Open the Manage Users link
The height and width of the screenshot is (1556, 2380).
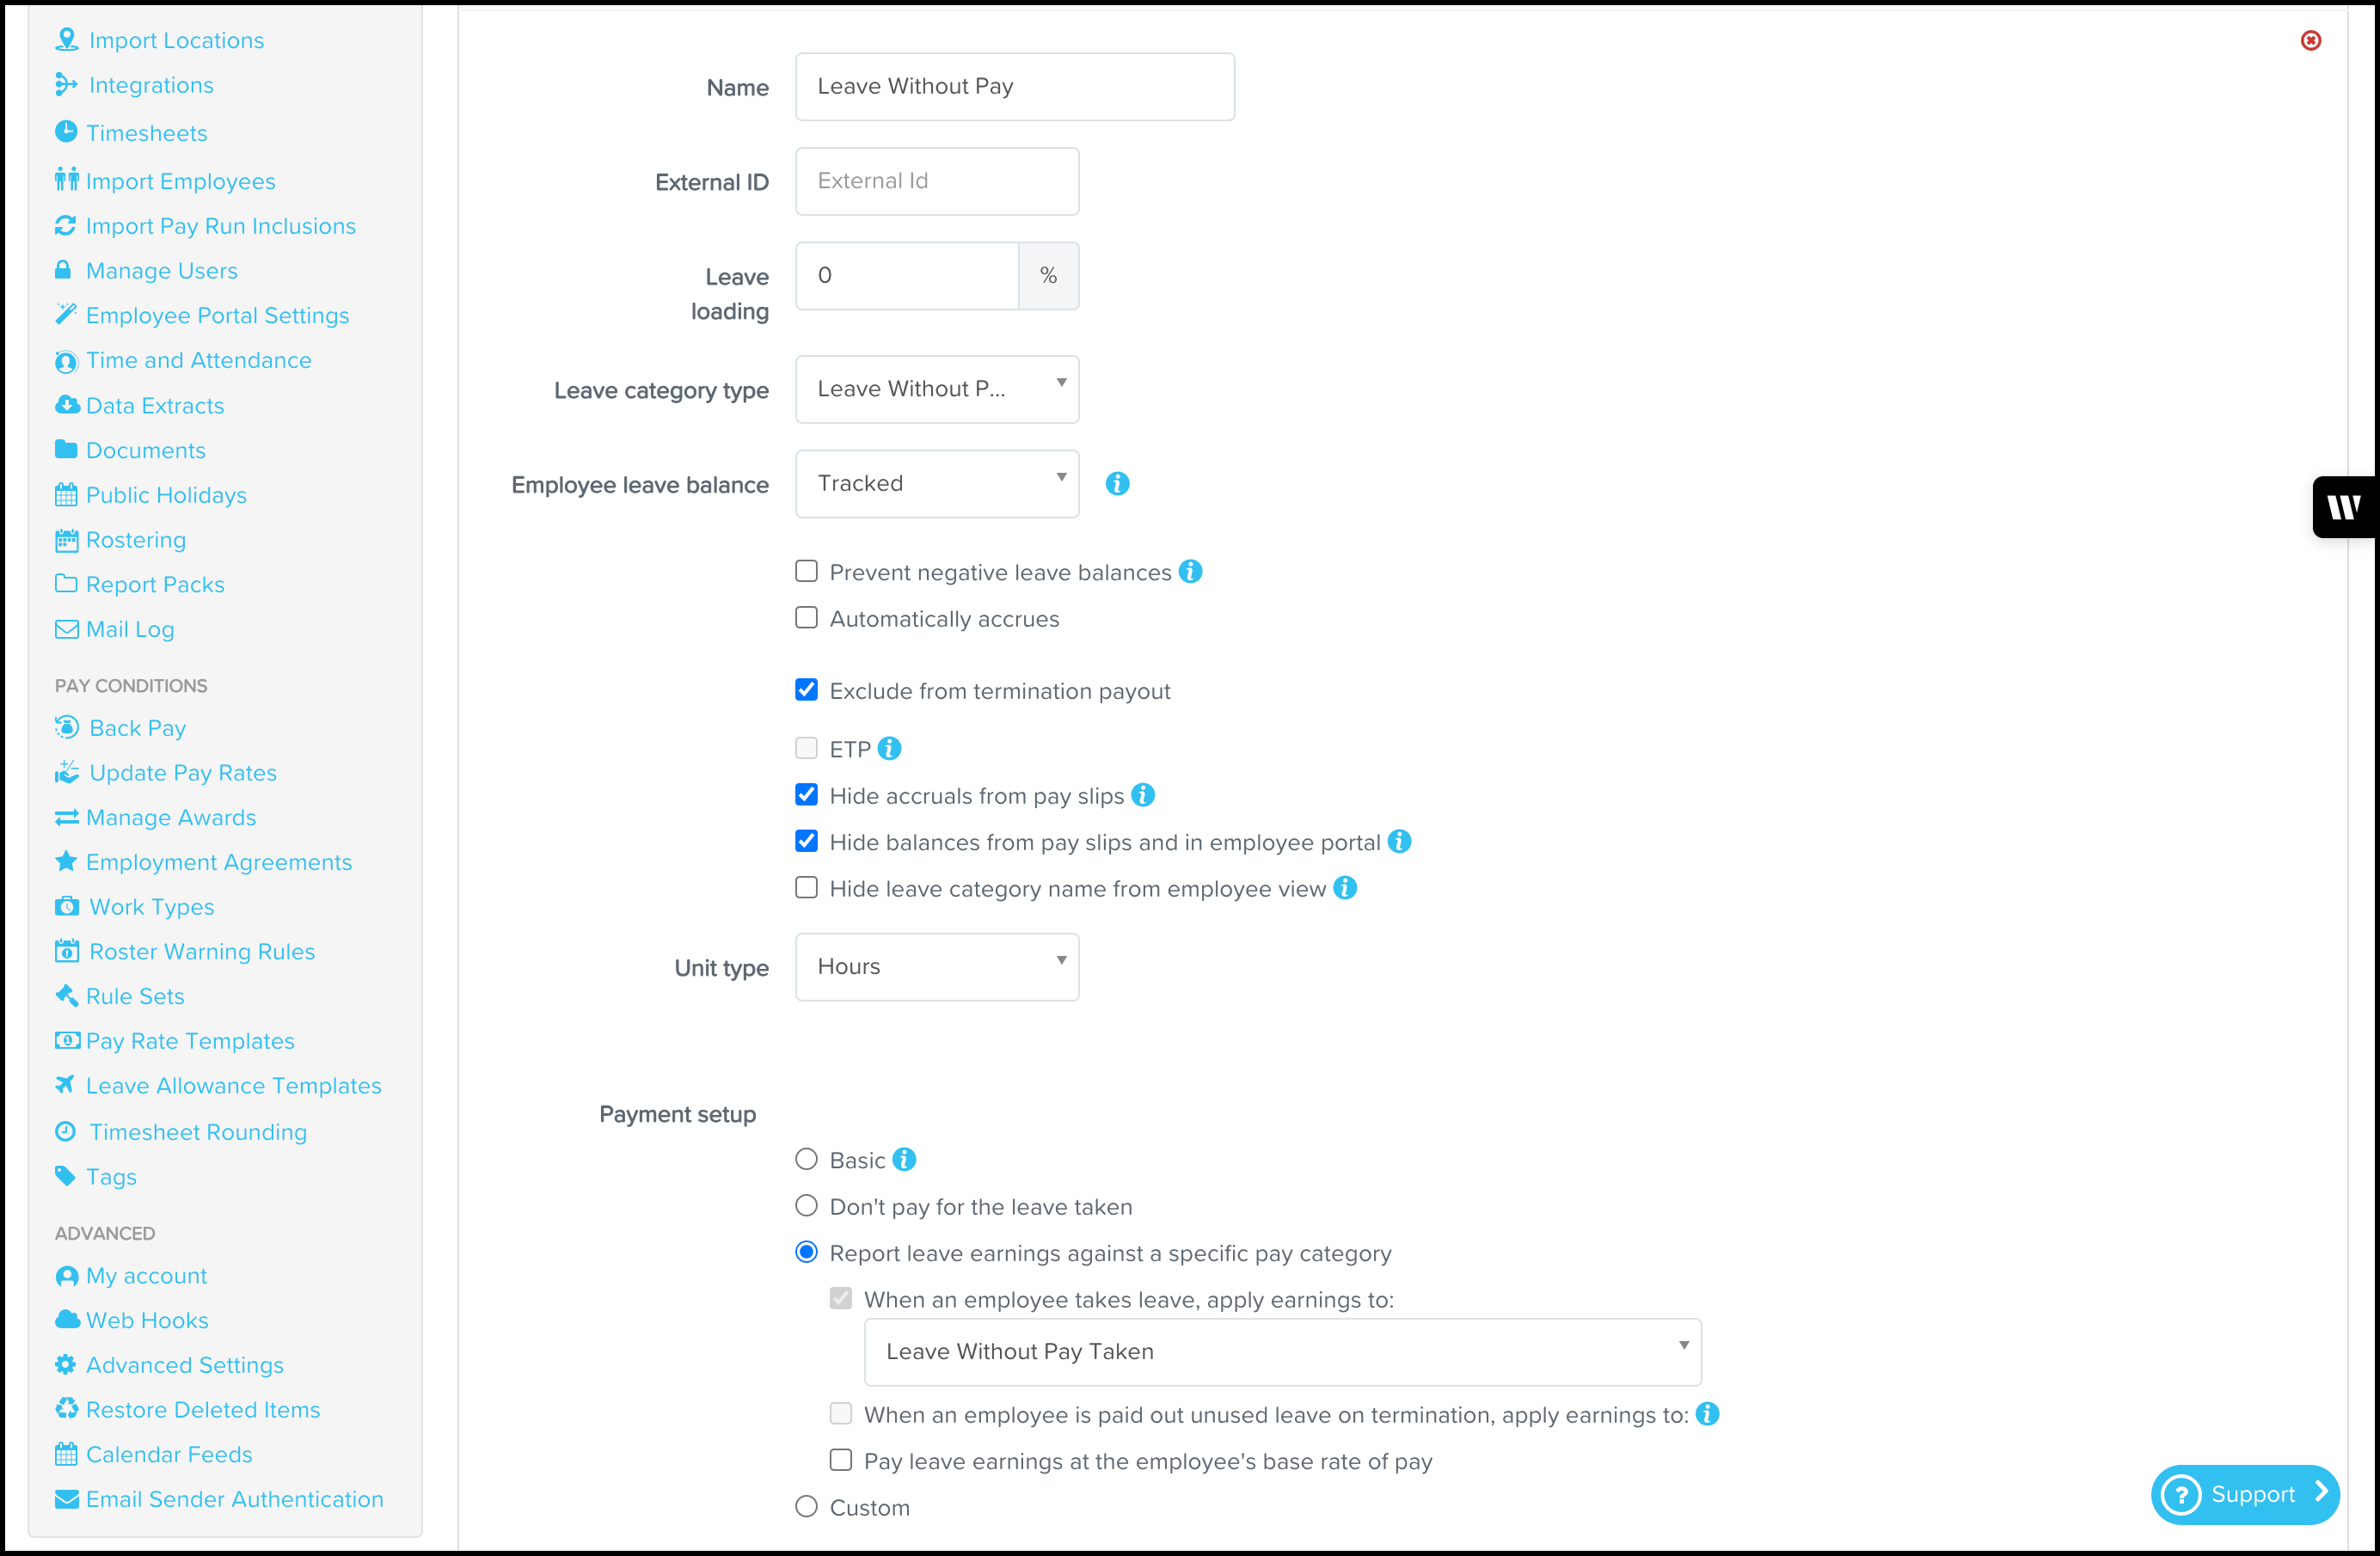click(x=162, y=271)
